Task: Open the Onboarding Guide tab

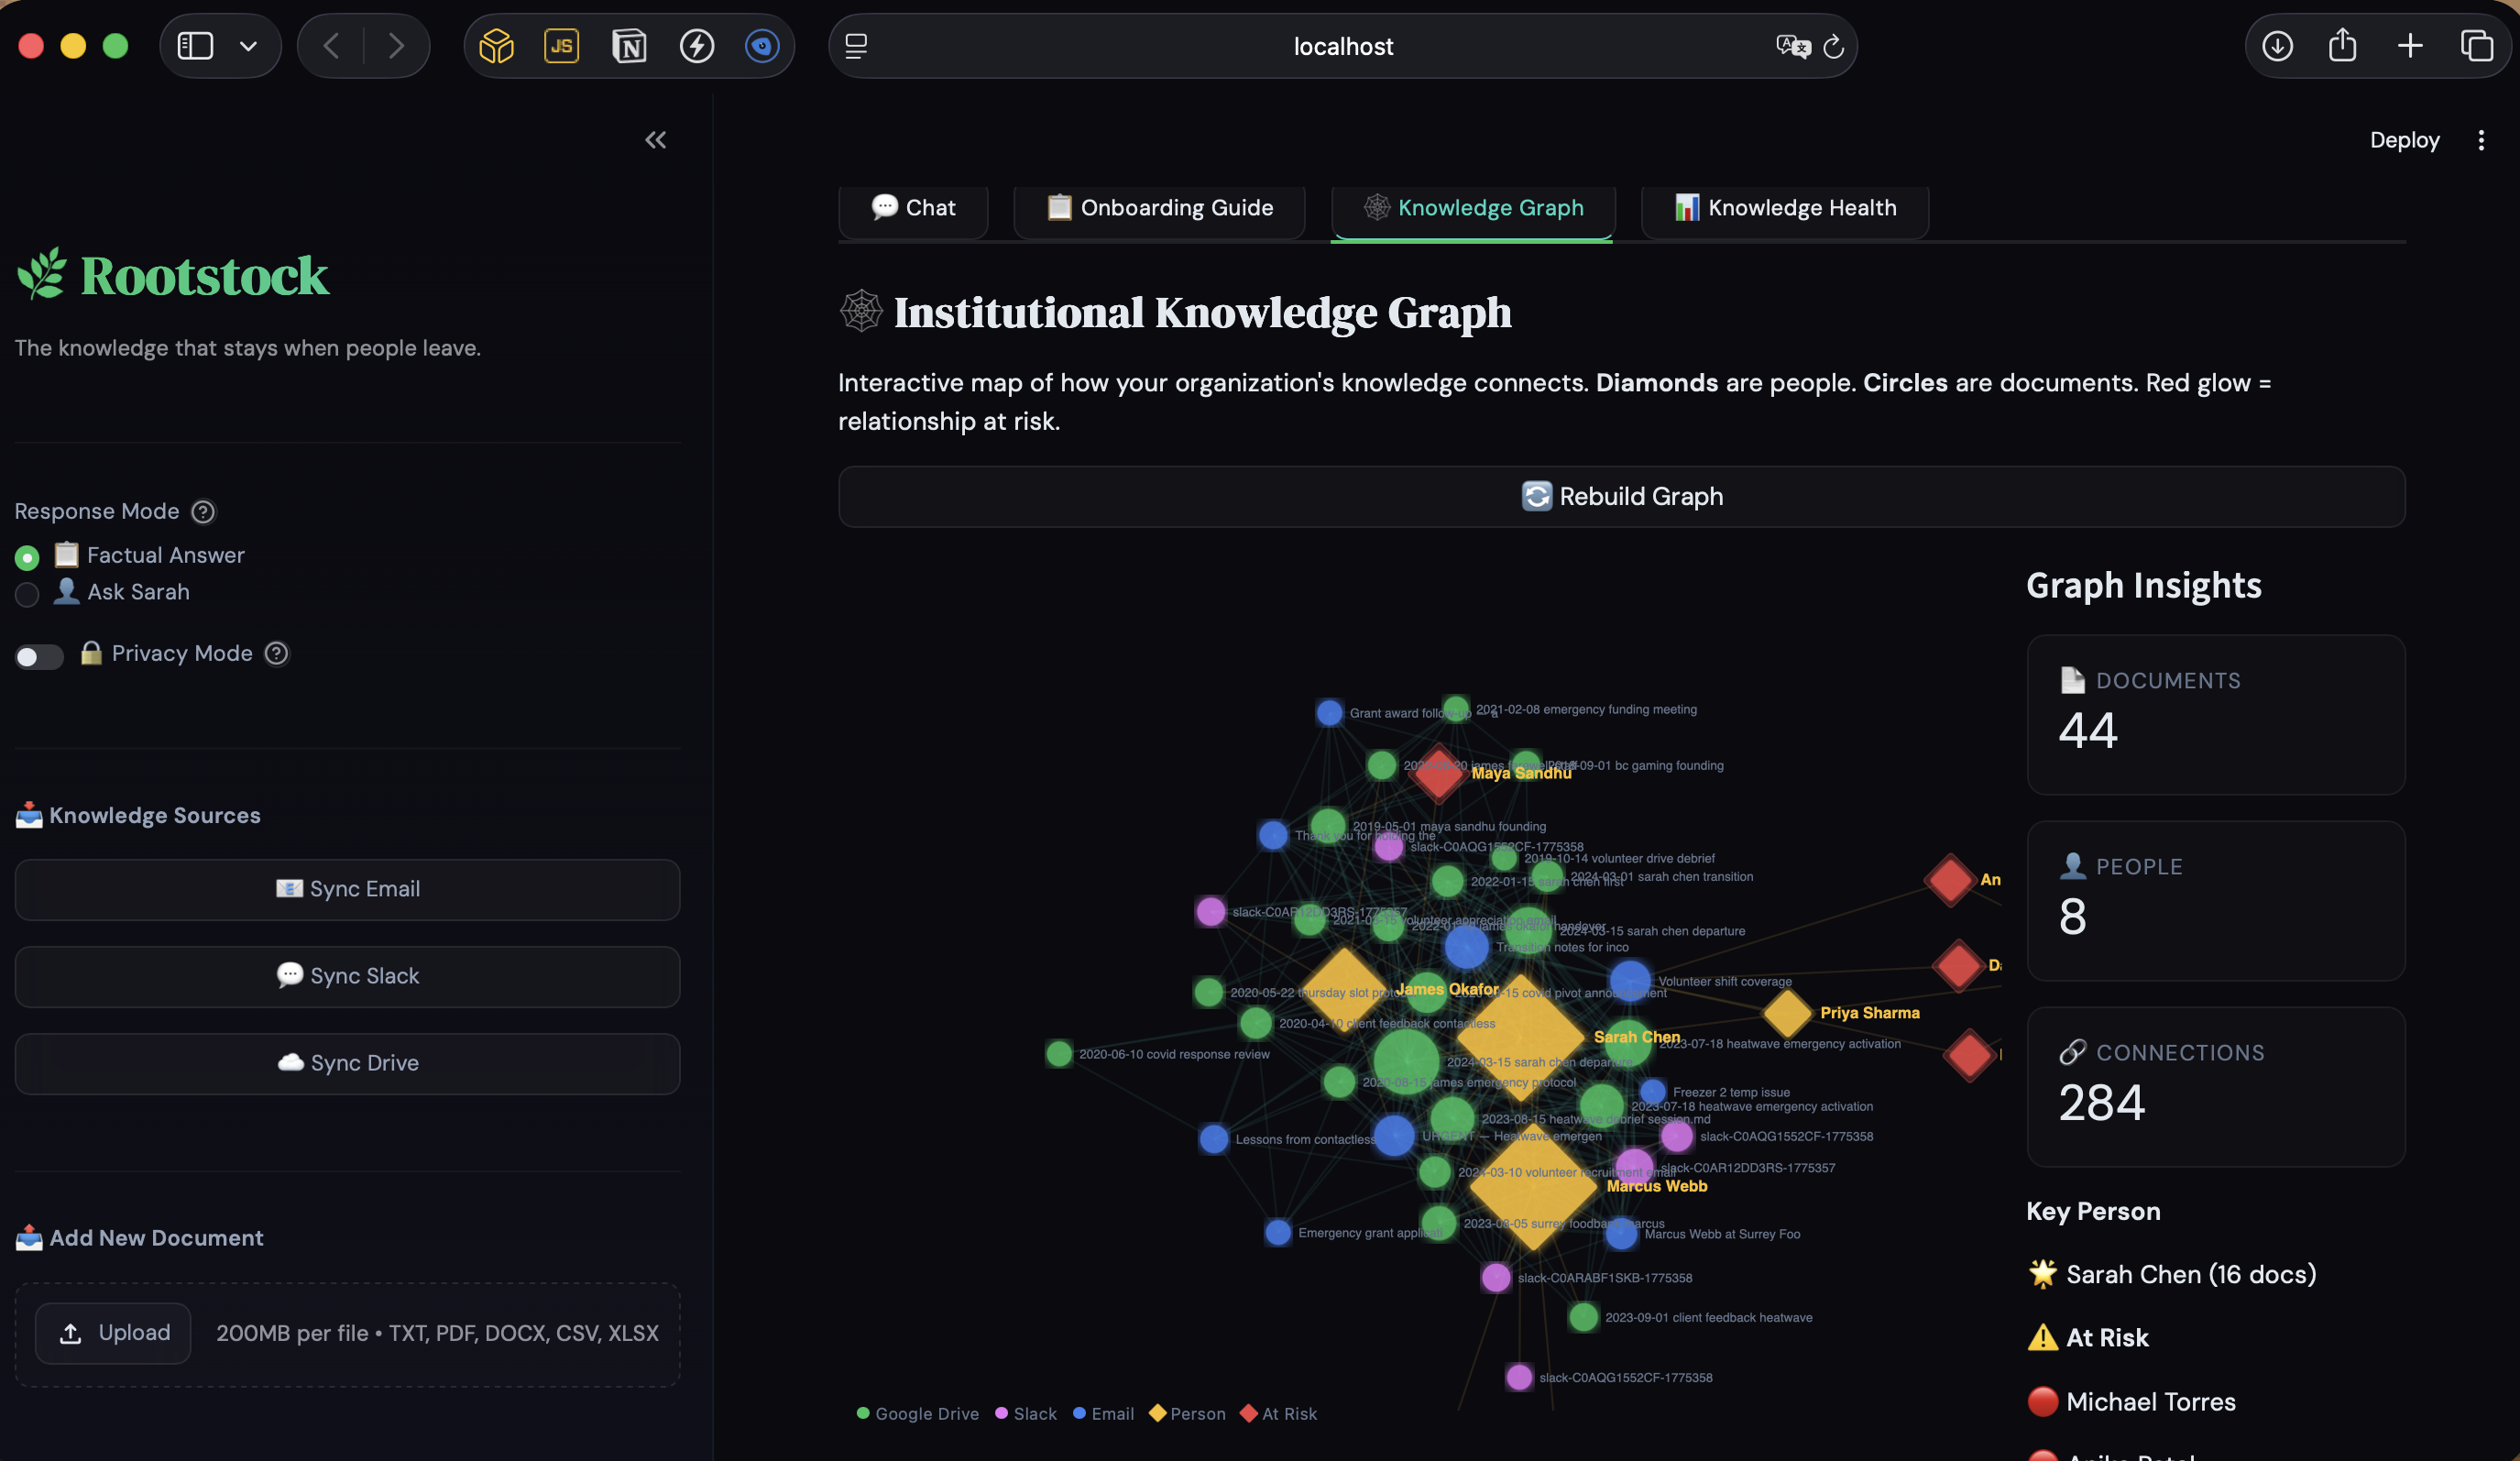Action: pyautogui.click(x=1159, y=208)
